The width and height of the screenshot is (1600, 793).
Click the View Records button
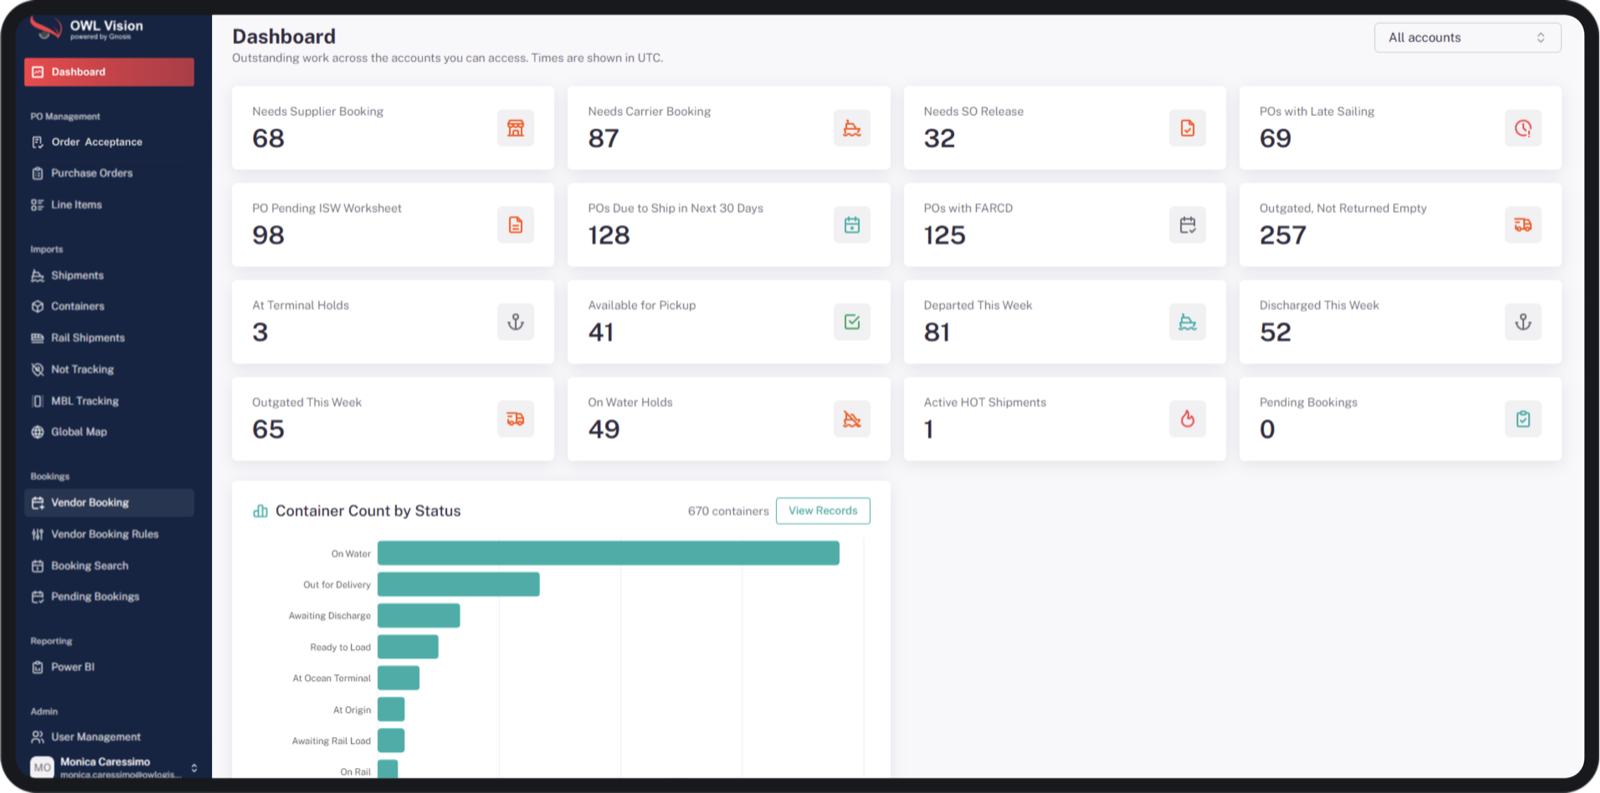pos(823,511)
